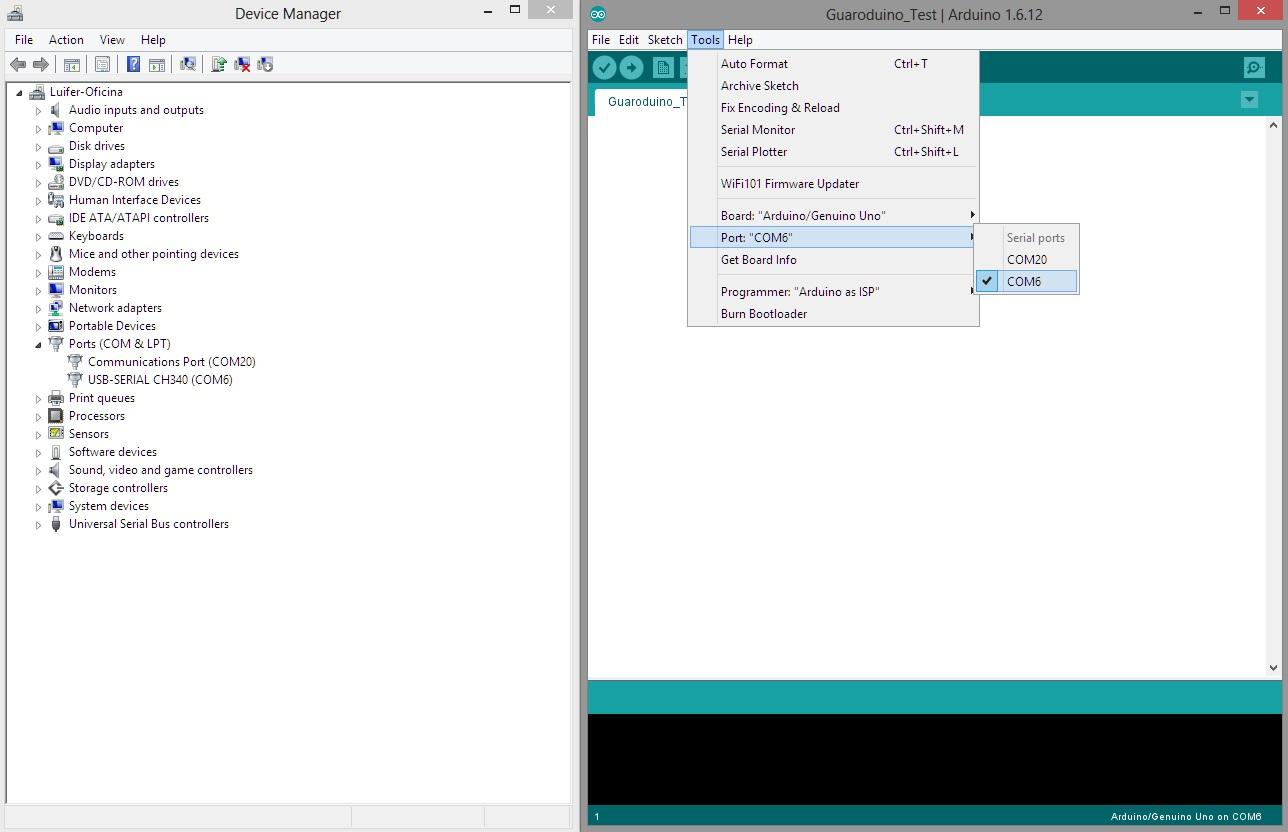Verify the sketch using the checkmark icon
Screen dimensions: 1288x832
(x=604, y=67)
